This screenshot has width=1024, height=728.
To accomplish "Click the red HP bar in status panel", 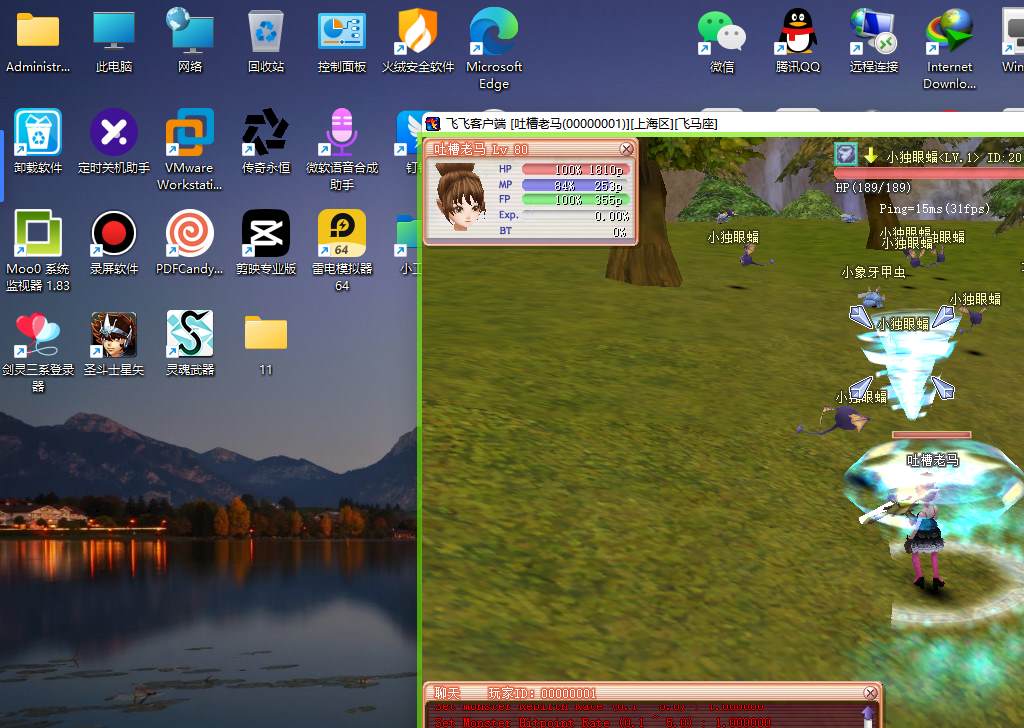I will coord(575,170).
